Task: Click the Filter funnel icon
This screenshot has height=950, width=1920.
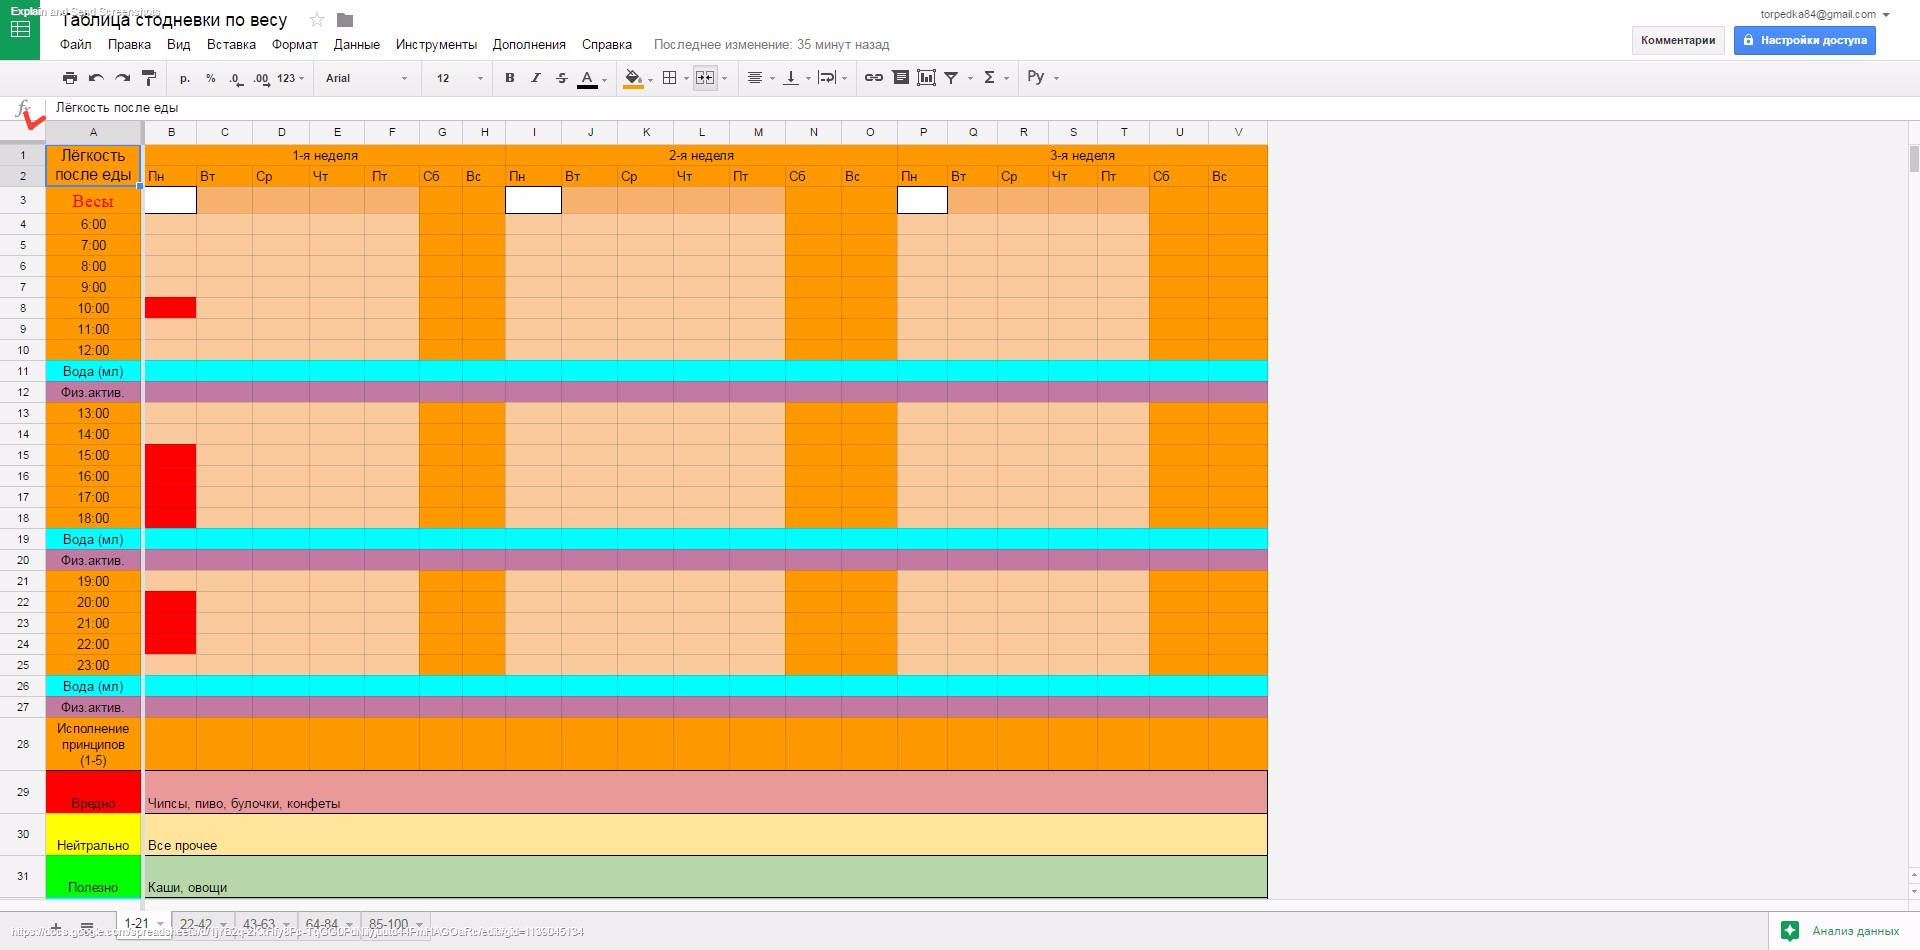Action: click(x=952, y=78)
